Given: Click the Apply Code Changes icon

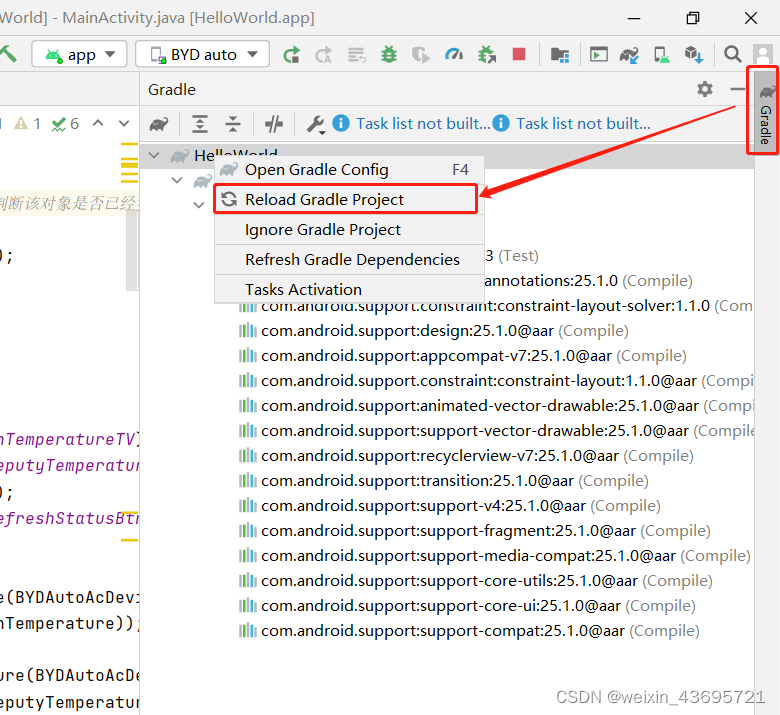Looking at the screenshot, I should [357, 54].
